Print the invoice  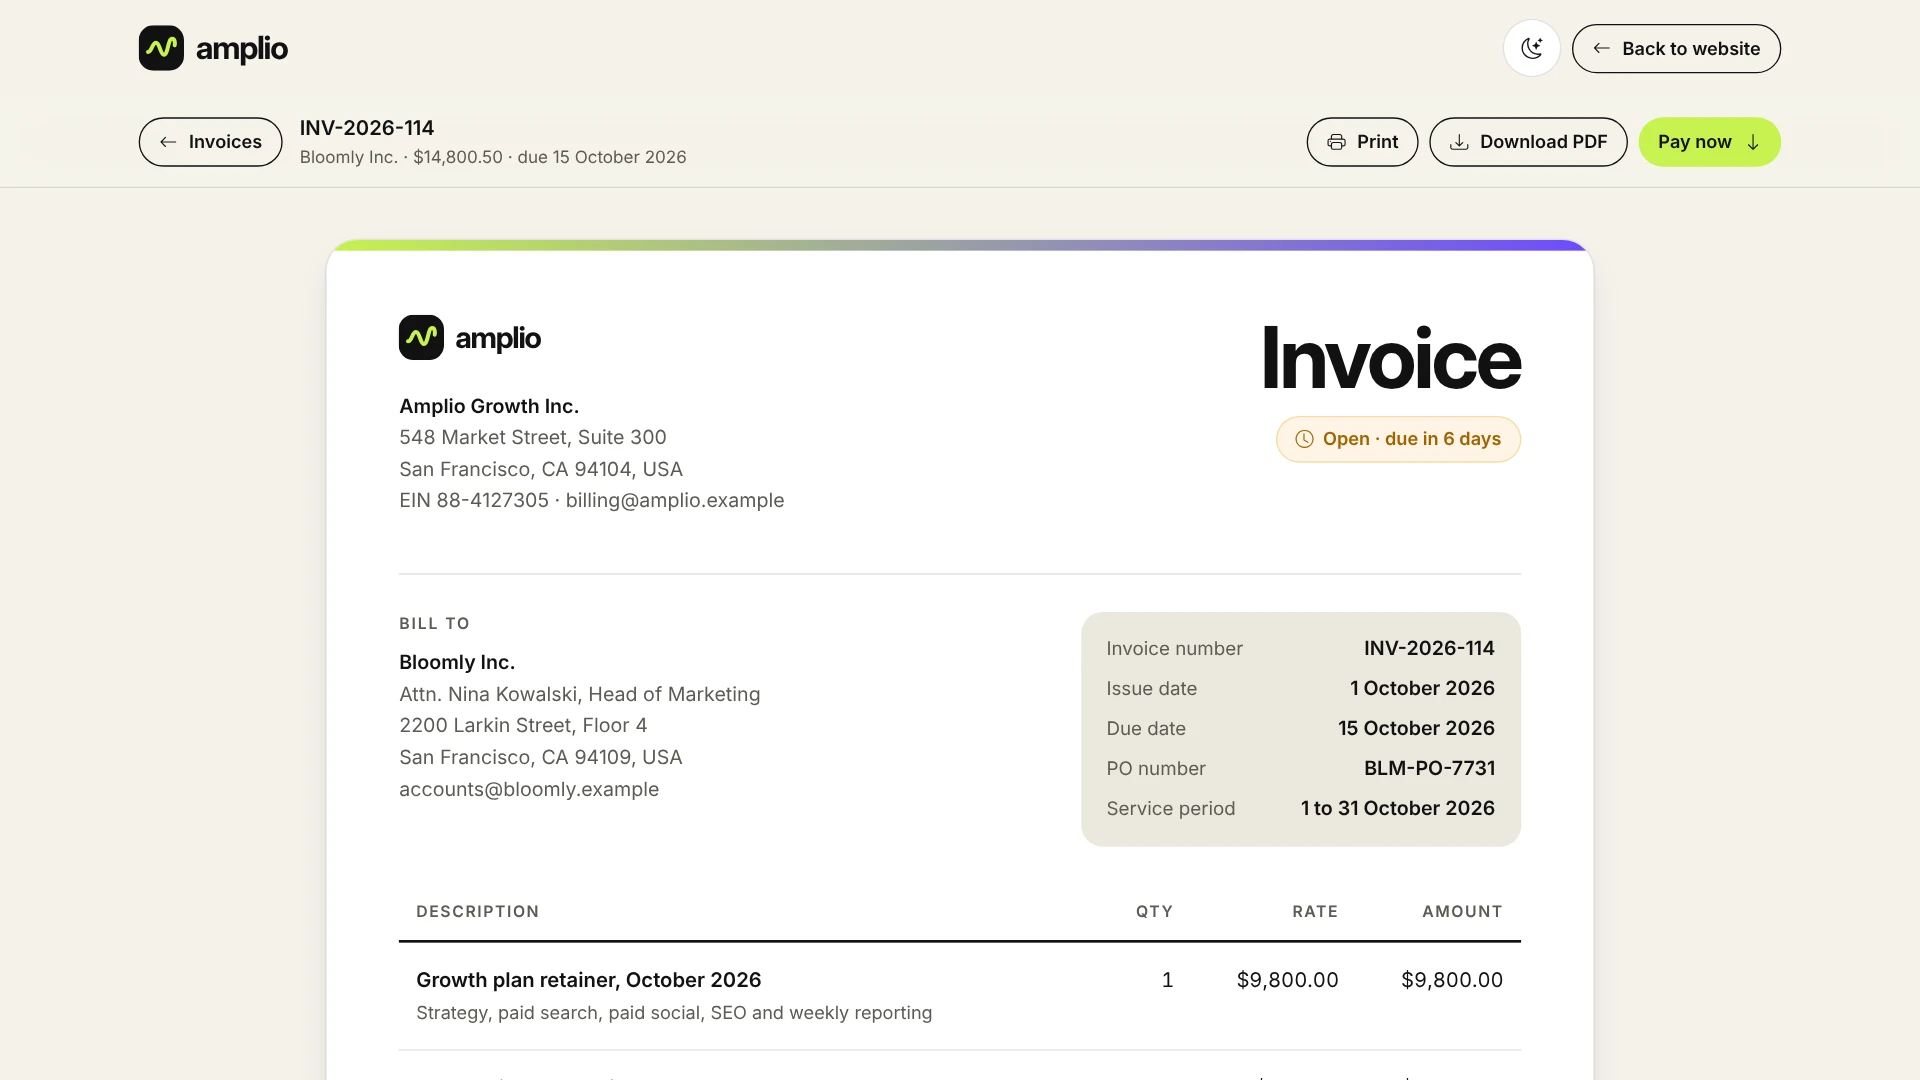coord(1362,142)
